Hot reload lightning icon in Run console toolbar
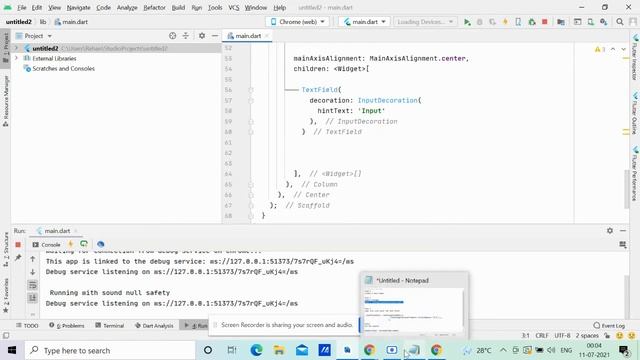This screenshot has width=640, height=360. point(71,244)
